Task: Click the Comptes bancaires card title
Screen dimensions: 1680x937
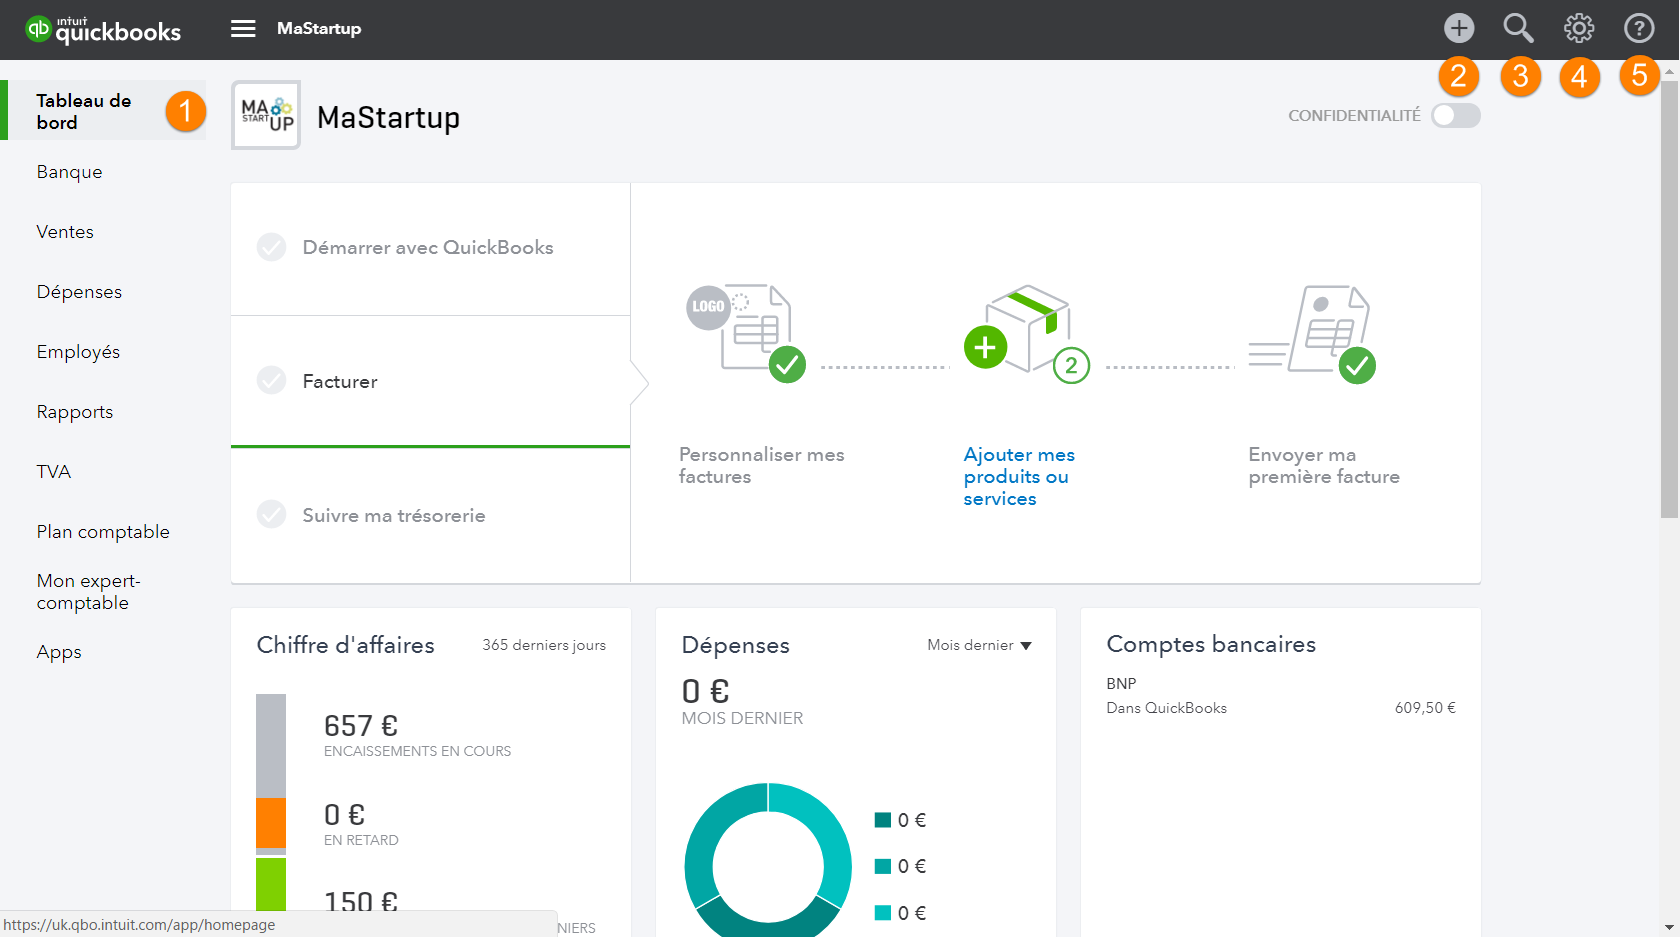Action: point(1211,644)
